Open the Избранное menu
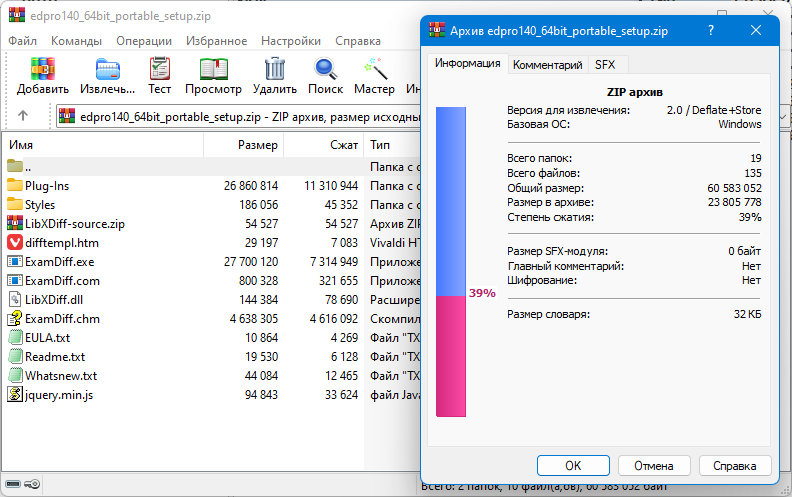Viewport: 792px width, 497px height. click(217, 41)
